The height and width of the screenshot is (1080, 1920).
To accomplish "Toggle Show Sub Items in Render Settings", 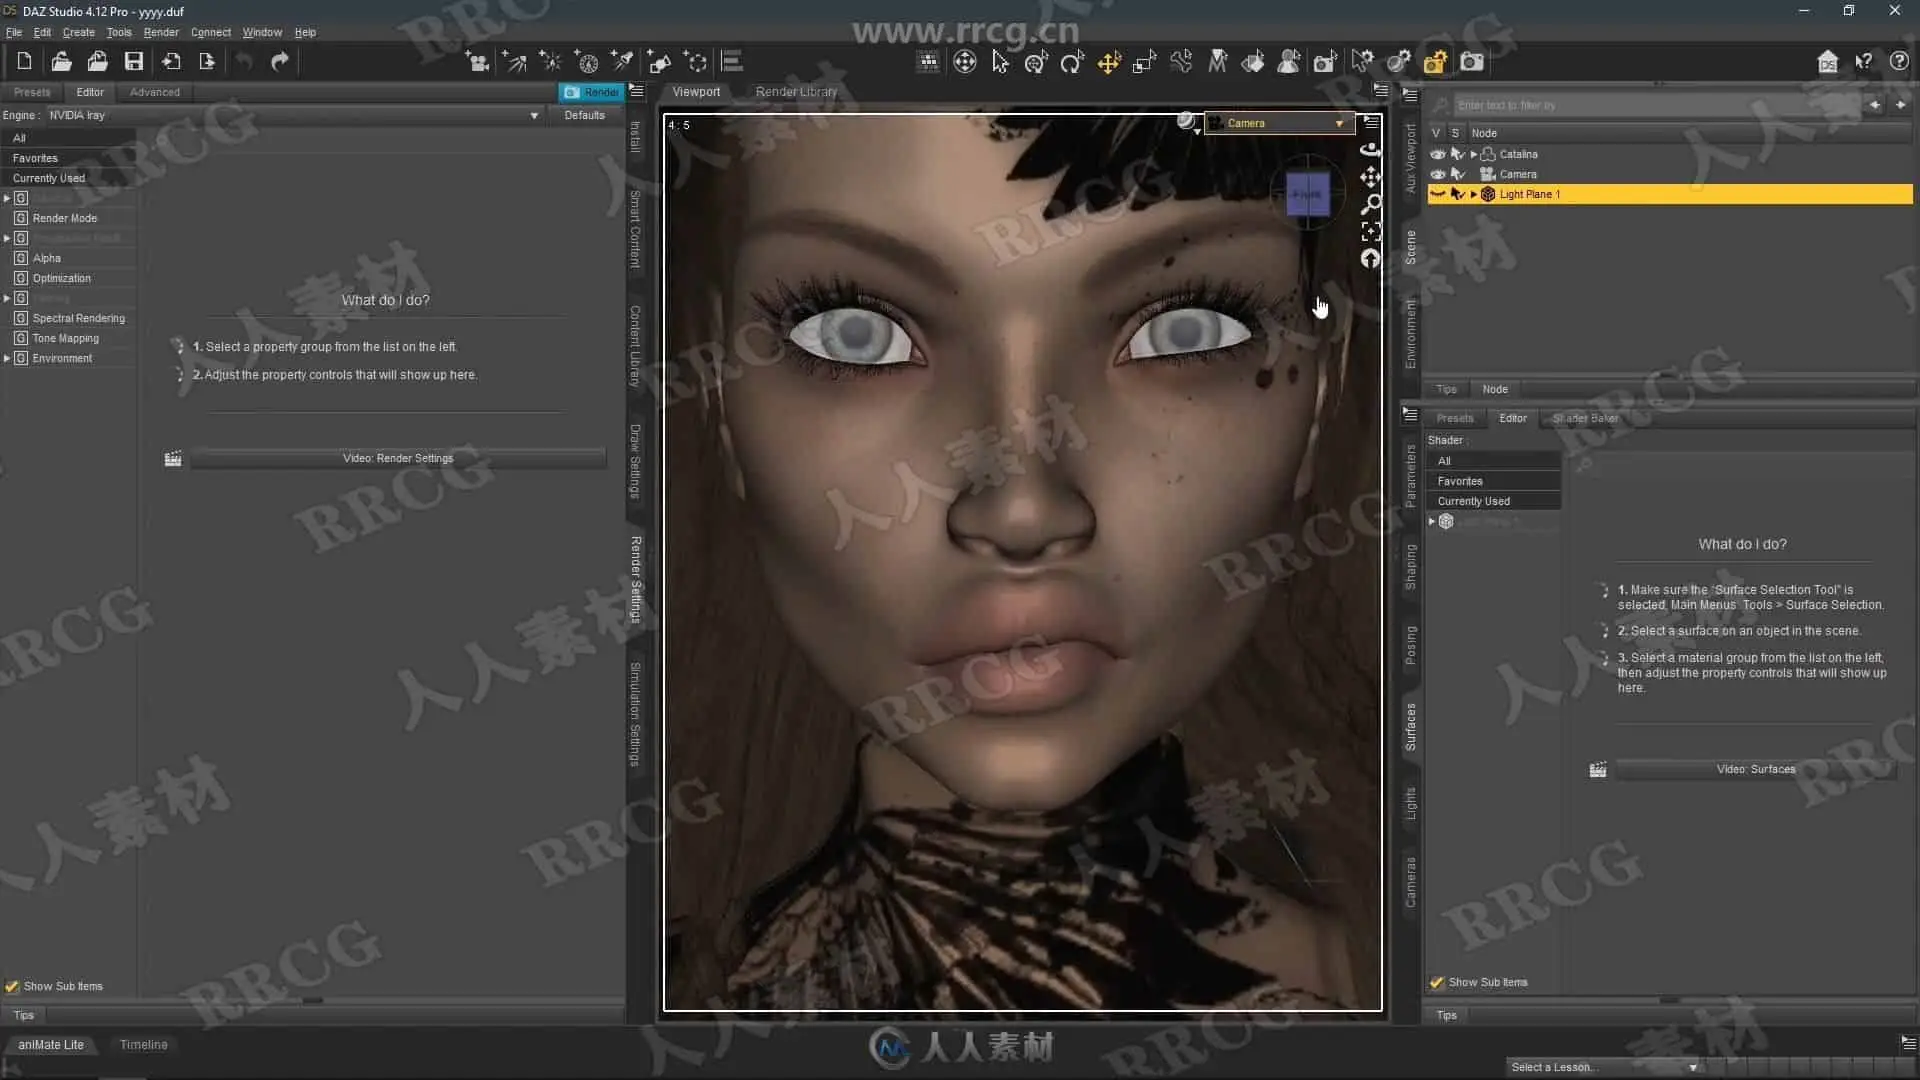I will 12,986.
